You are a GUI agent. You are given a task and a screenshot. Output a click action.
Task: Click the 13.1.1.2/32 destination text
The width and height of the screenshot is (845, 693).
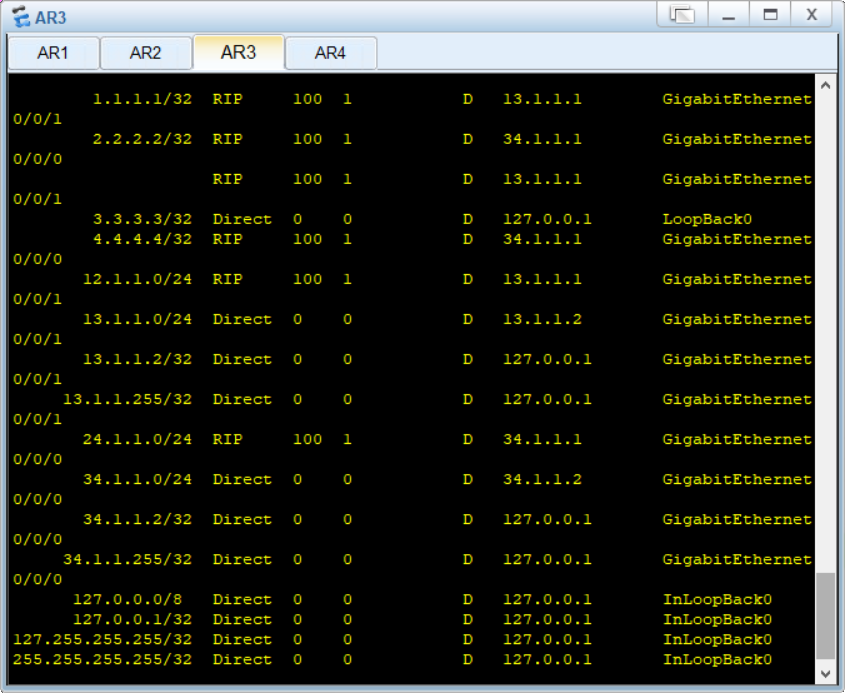click(x=137, y=359)
